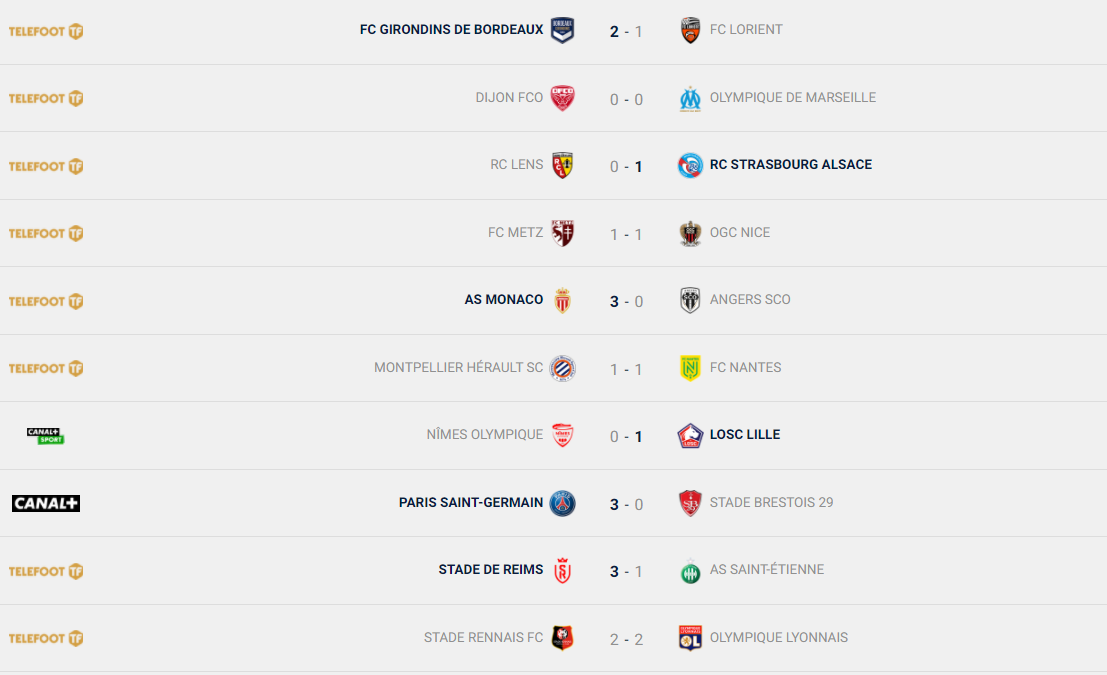The height and width of the screenshot is (675, 1107).
Task: Click the Canal+ Sport broadcaster logo
Action: point(46,436)
